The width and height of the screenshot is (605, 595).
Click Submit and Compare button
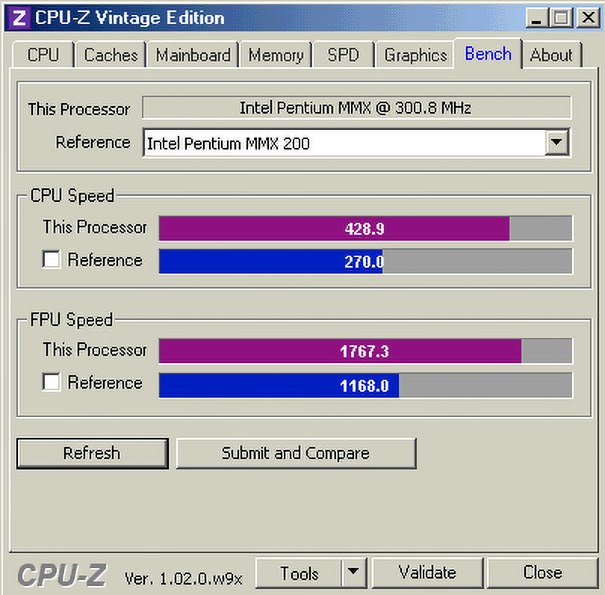296,453
